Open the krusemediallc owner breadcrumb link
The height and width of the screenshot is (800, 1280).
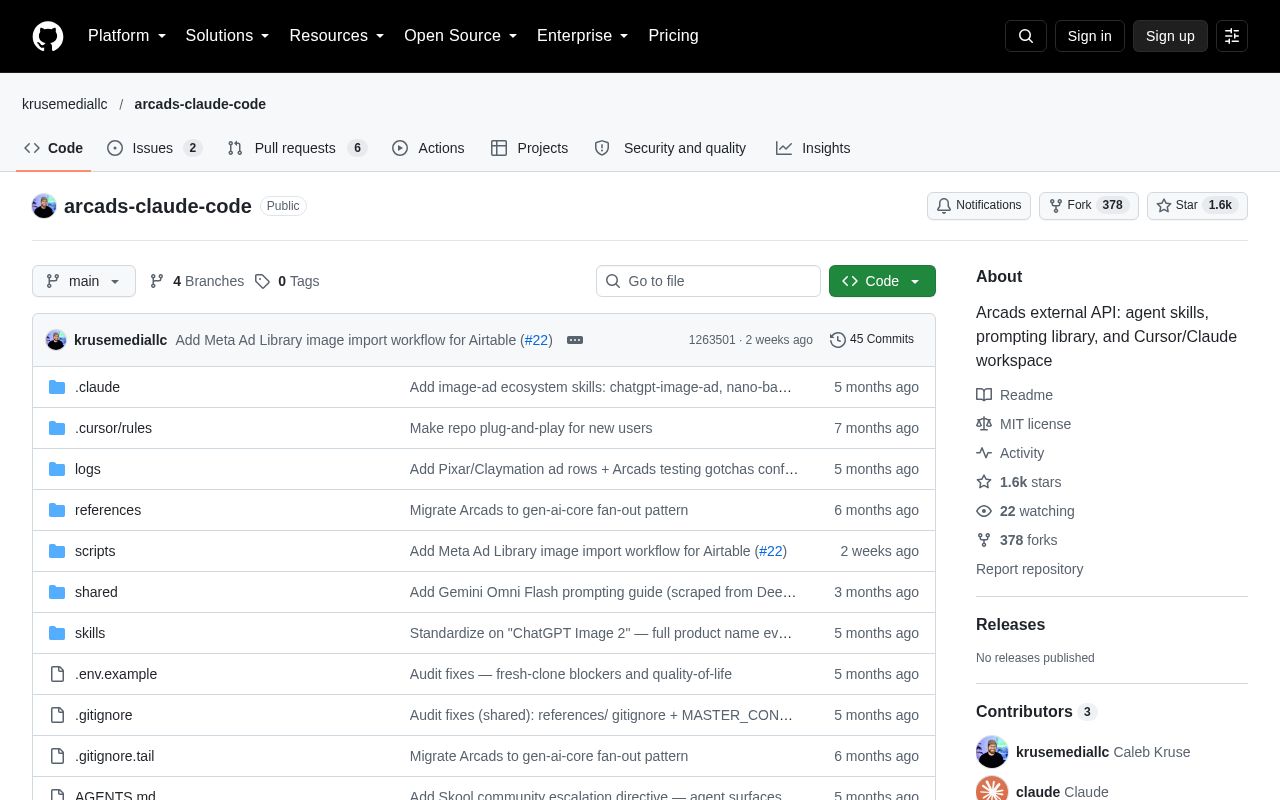pyautogui.click(x=65, y=104)
